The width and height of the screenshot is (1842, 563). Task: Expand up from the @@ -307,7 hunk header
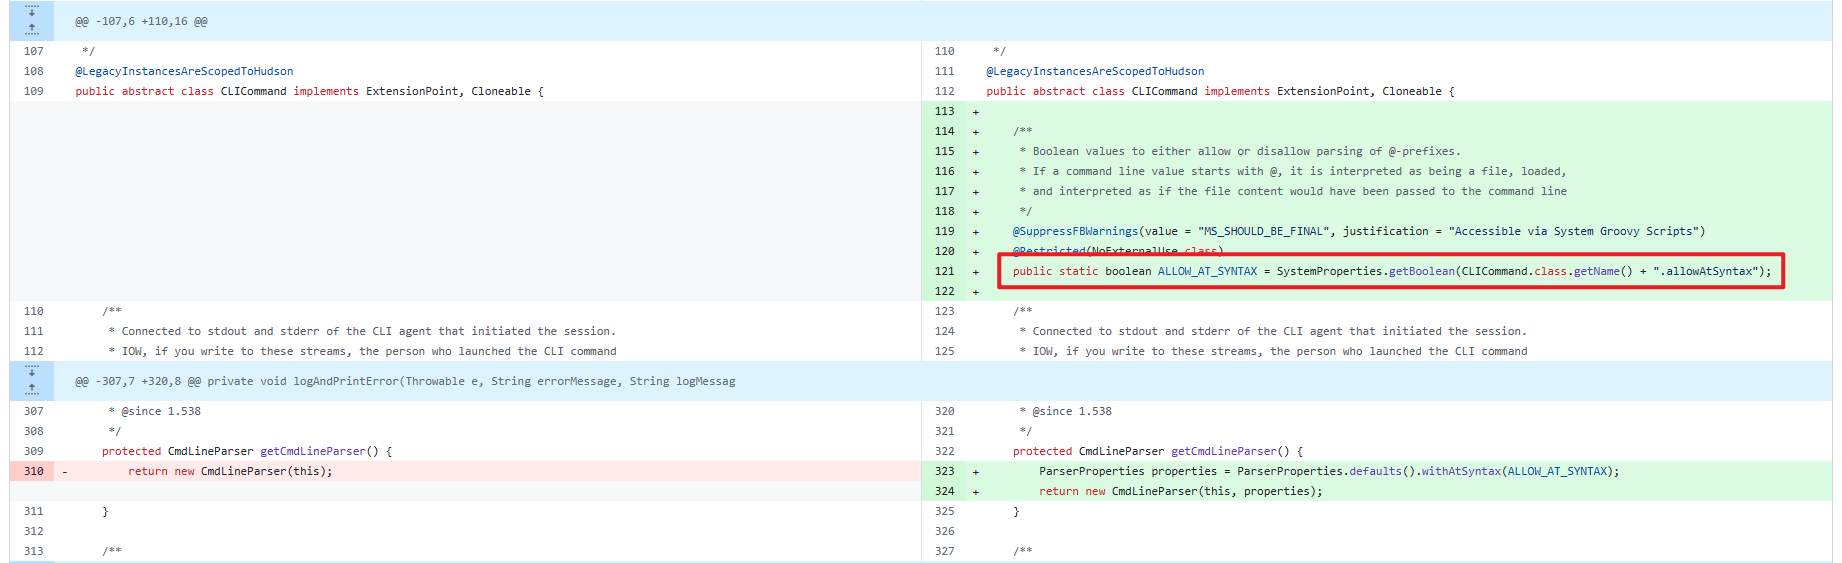pos(32,389)
